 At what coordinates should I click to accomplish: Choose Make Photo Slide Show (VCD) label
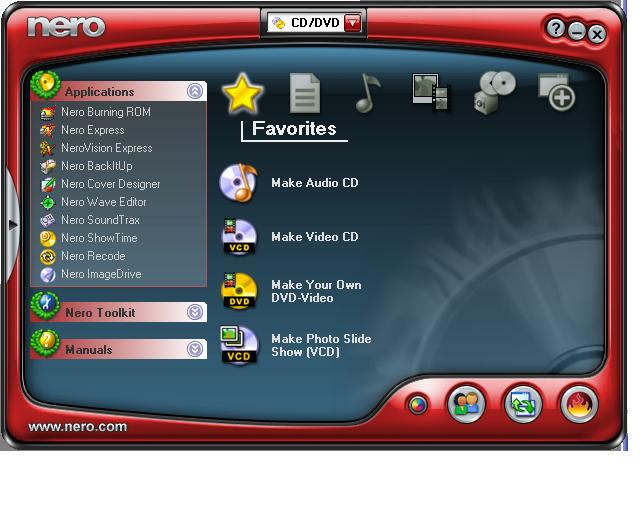click(321, 345)
